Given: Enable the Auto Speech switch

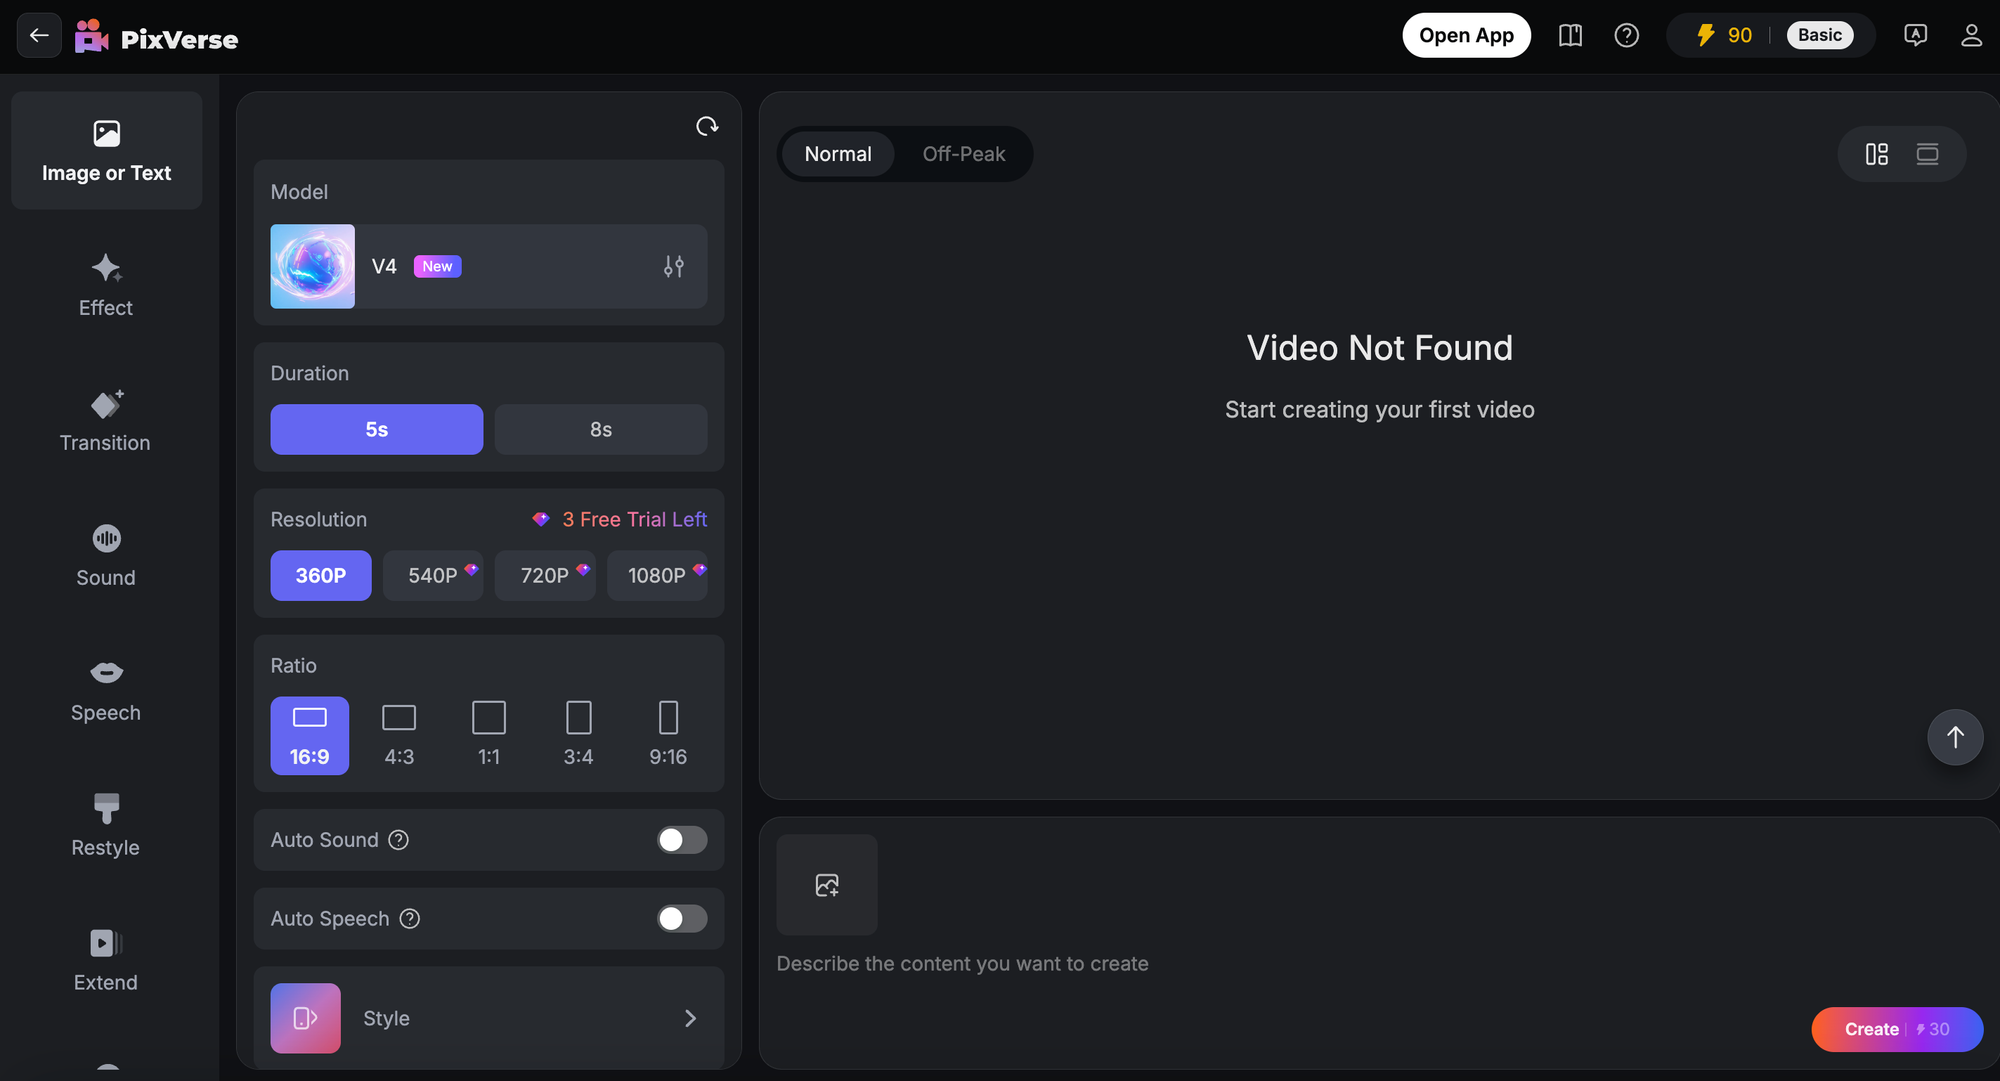Looking at the screenshot, I should coord(682,918).
